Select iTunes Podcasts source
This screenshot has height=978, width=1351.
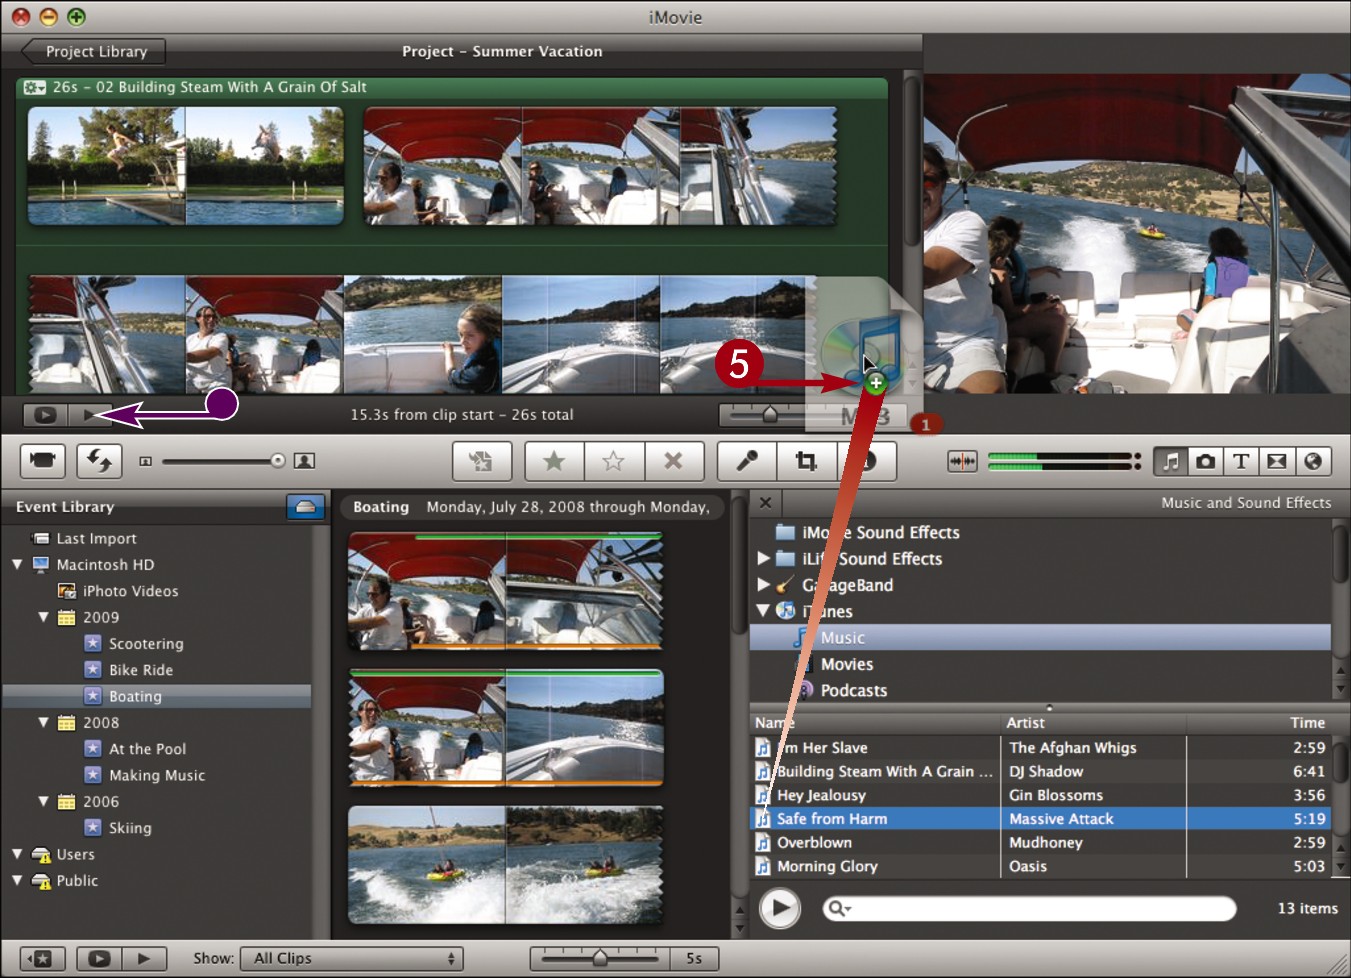tap(853, 690)
